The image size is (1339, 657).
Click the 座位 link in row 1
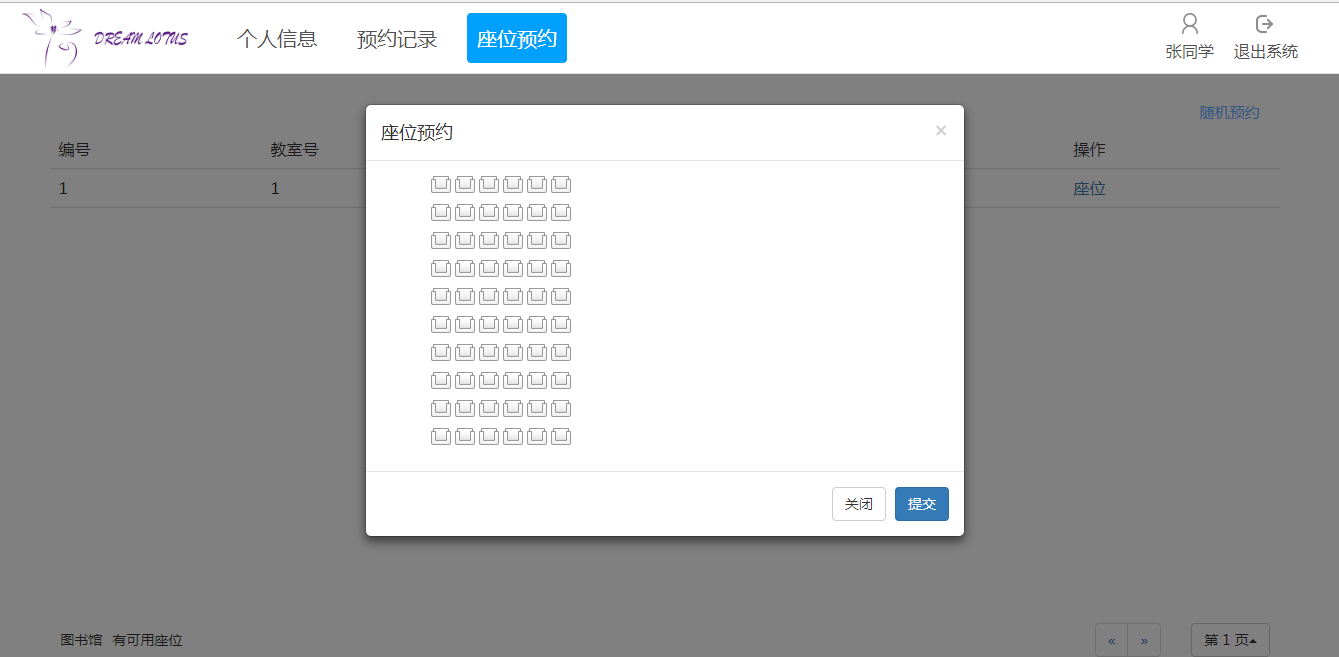click(1090, 188)
